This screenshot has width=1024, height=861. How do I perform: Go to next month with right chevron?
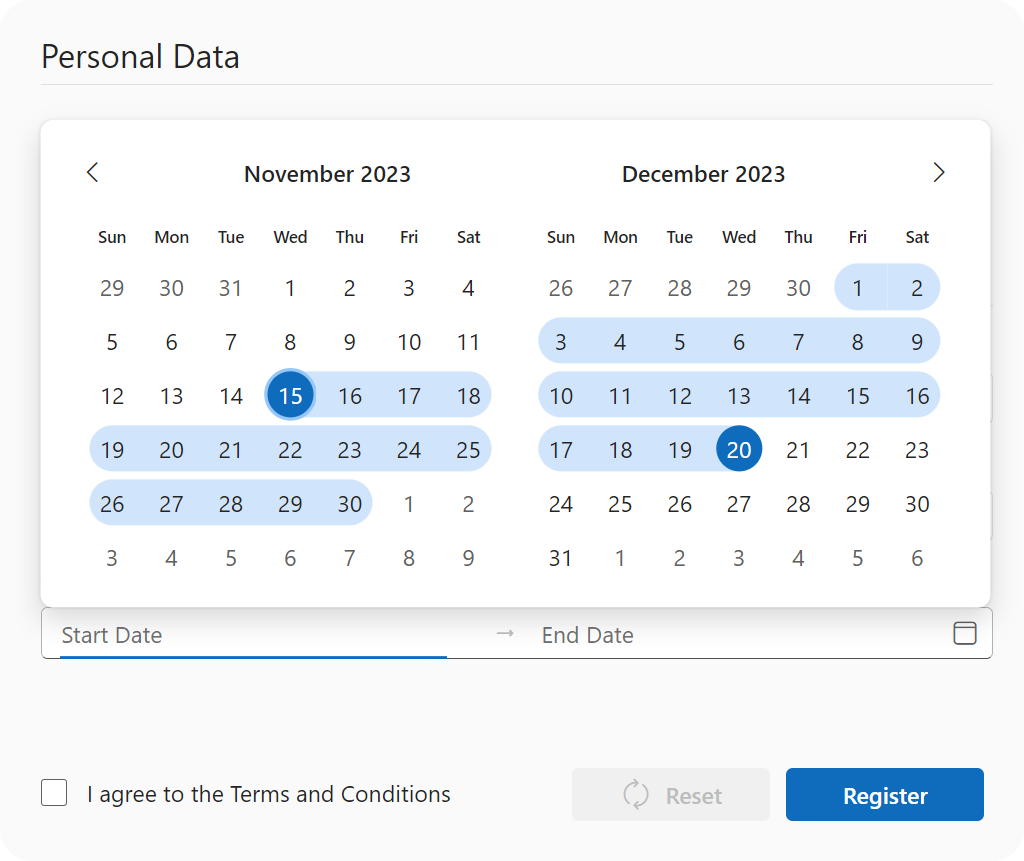pos(938,172)
